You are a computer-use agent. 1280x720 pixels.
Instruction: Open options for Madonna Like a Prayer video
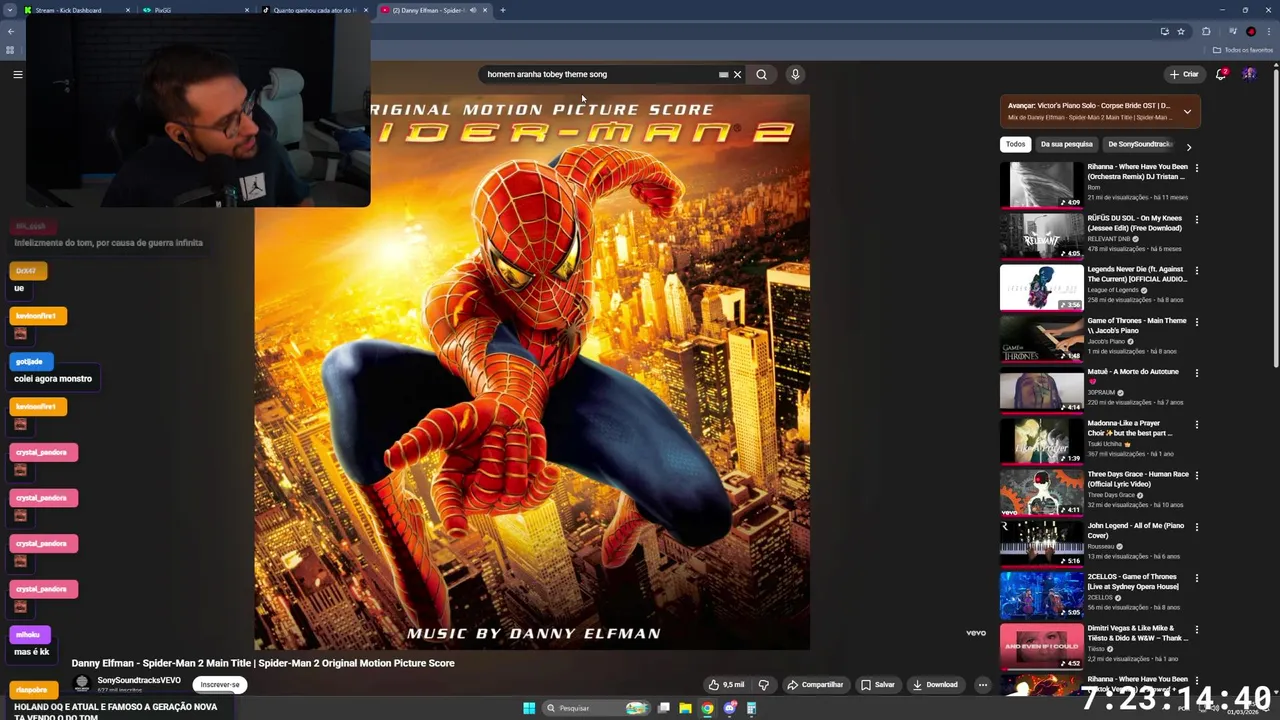point(1197,424)
